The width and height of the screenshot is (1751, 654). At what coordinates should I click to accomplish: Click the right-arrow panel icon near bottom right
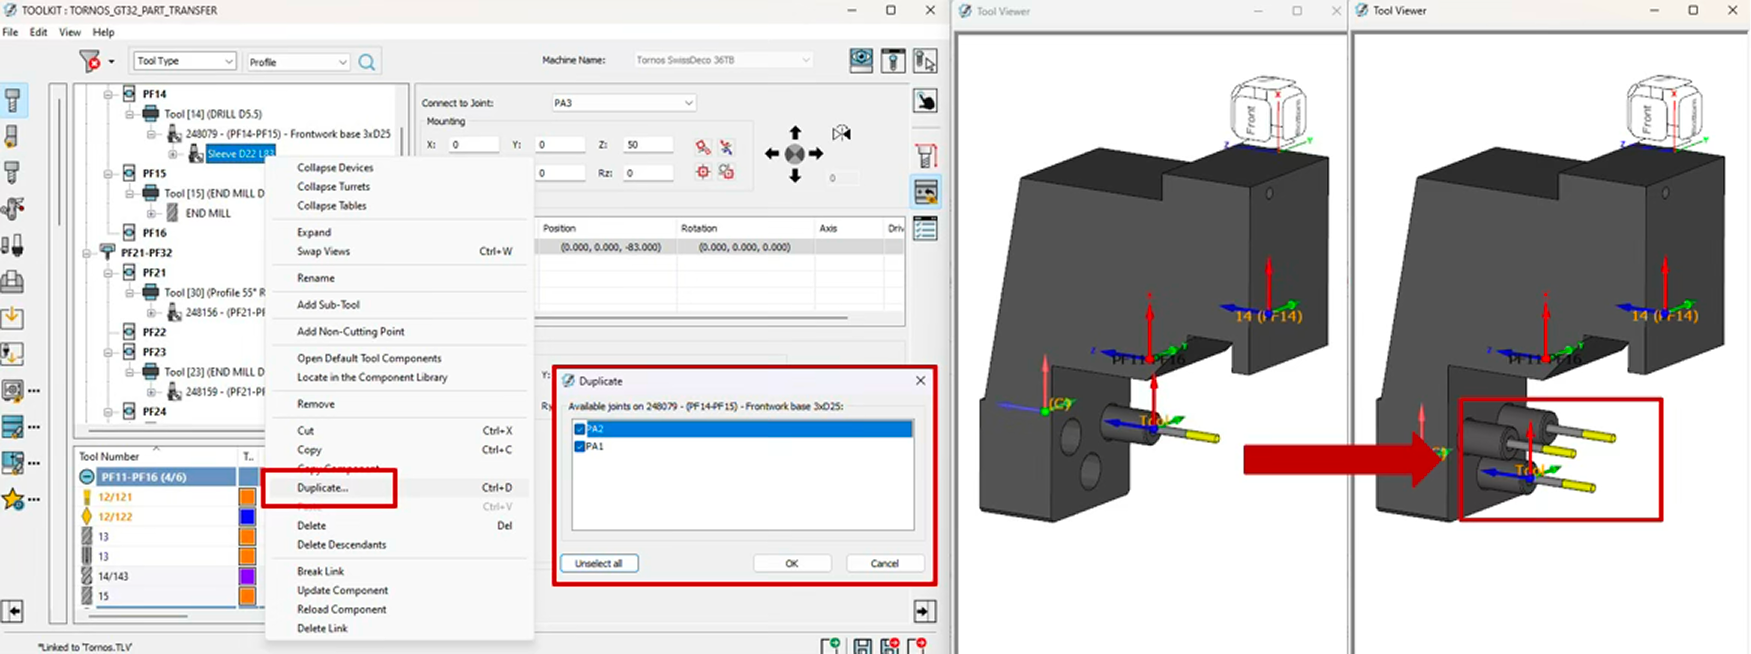coord(925,610)
